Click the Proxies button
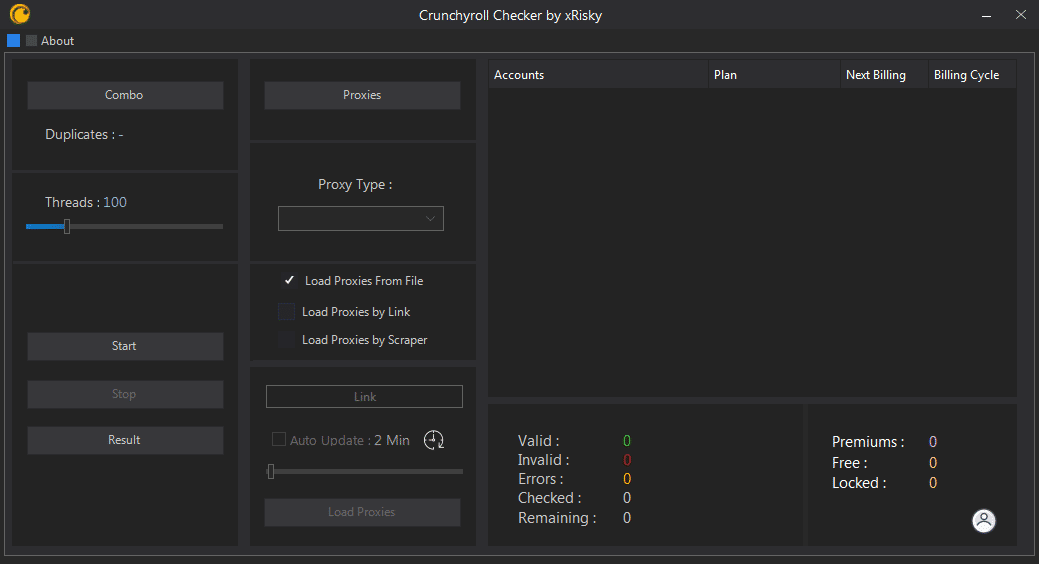This screenshot has width=1039, height=564. 362,95
